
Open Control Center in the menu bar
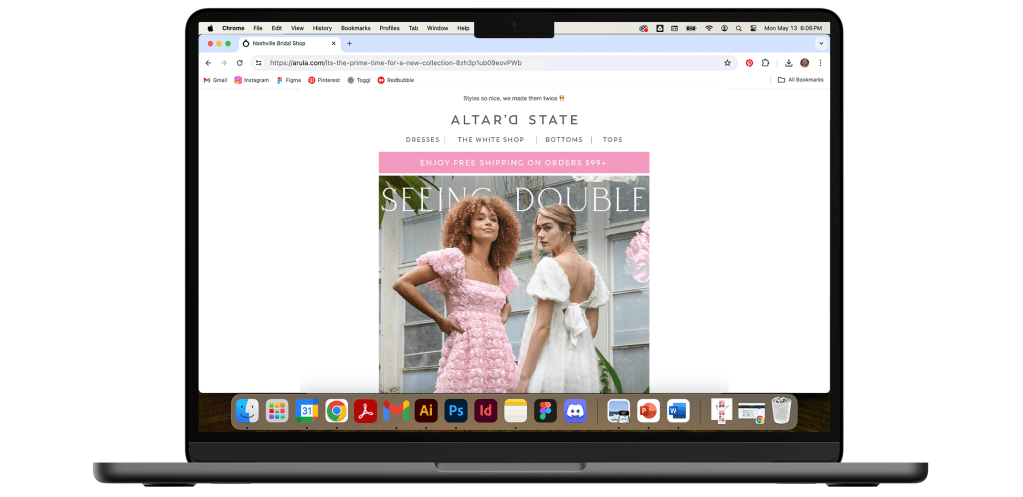753,28
